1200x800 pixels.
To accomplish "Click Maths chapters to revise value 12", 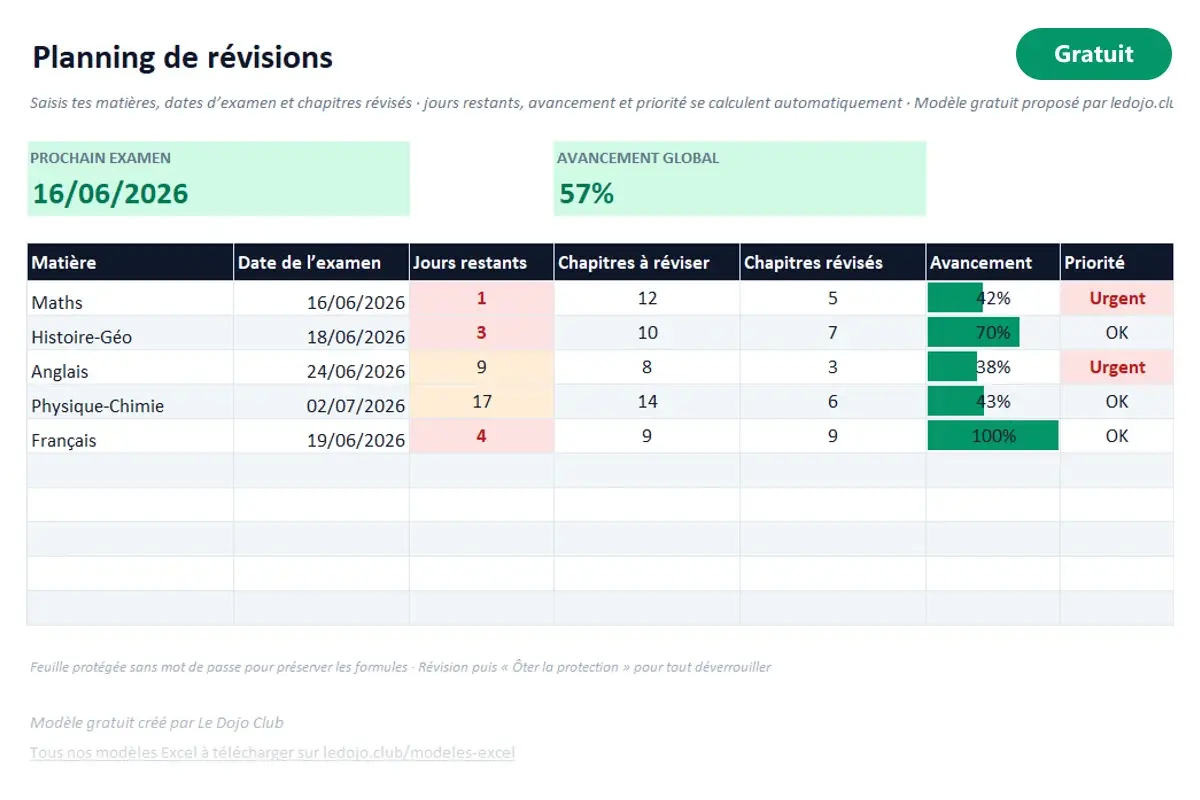I will coord(647,299).
